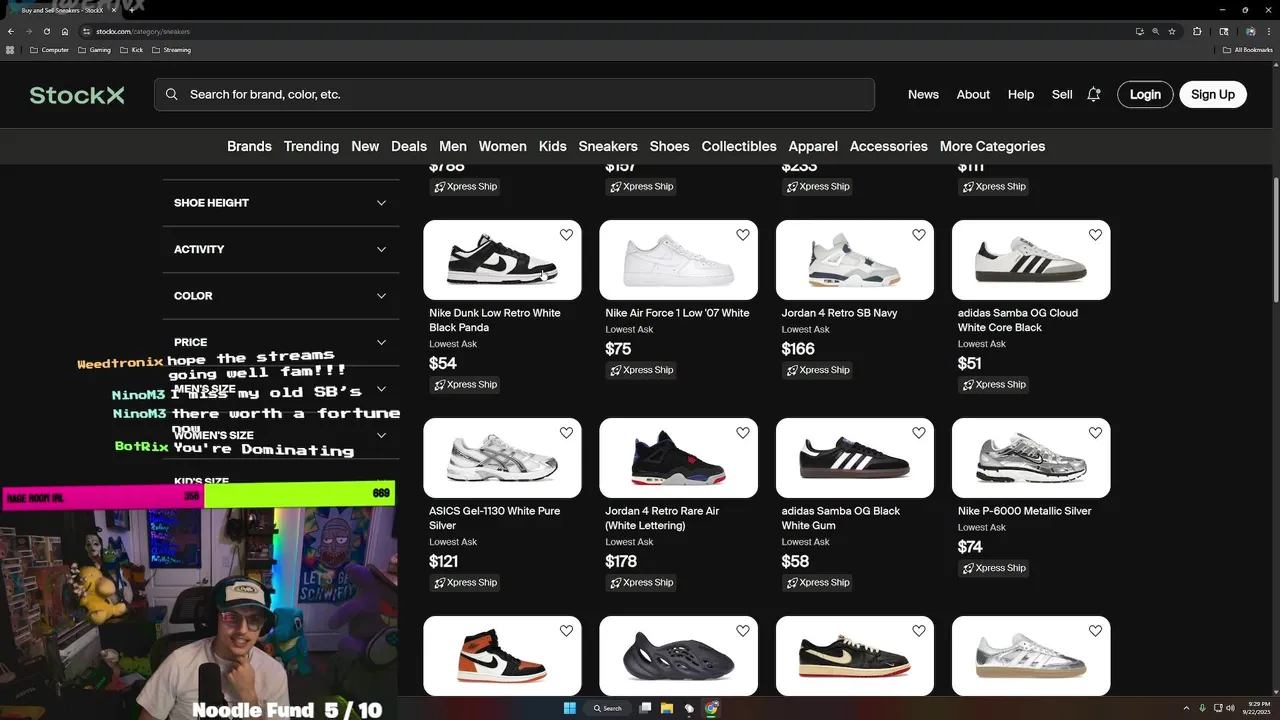Open the Collectibles menu
The height and width of the screenshot is (720, 1280).
(739, 146)
